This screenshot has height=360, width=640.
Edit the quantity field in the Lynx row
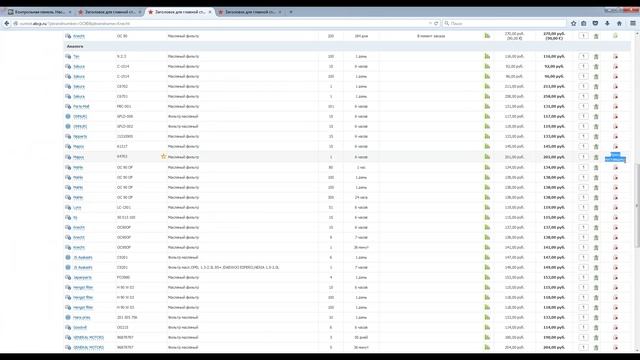click(584, 207)
